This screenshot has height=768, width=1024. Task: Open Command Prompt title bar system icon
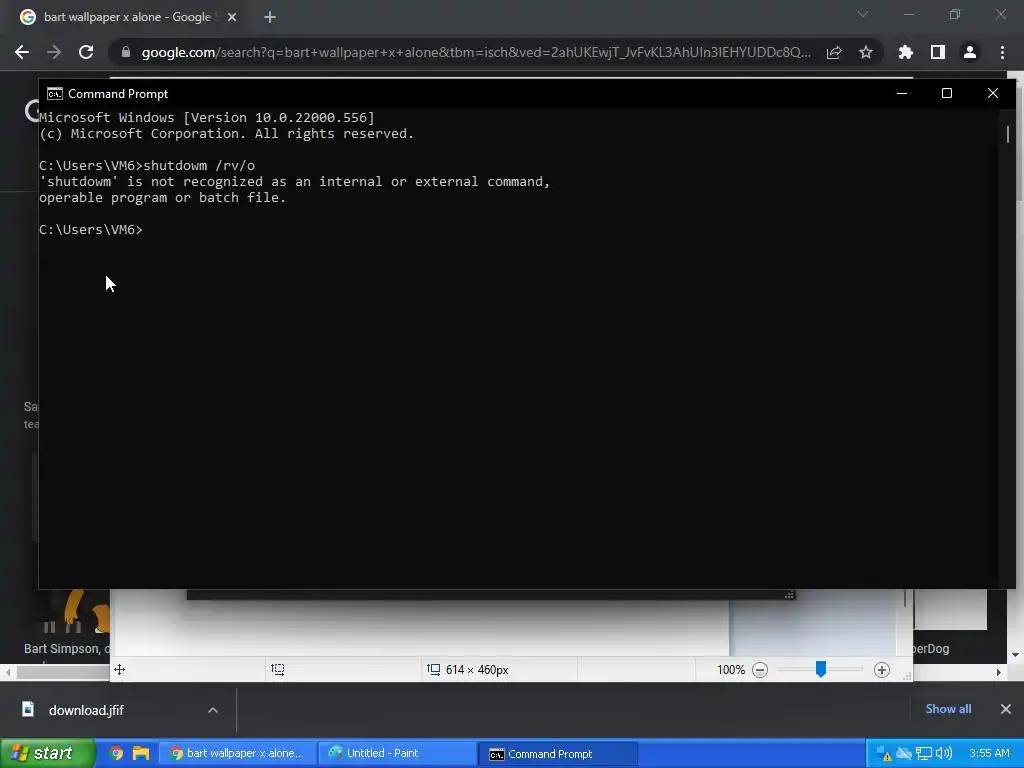coord(55,94)
